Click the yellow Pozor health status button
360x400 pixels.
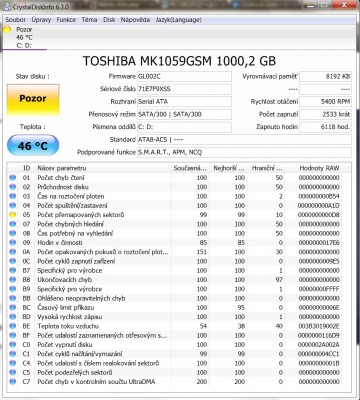[x=33, y=99]
